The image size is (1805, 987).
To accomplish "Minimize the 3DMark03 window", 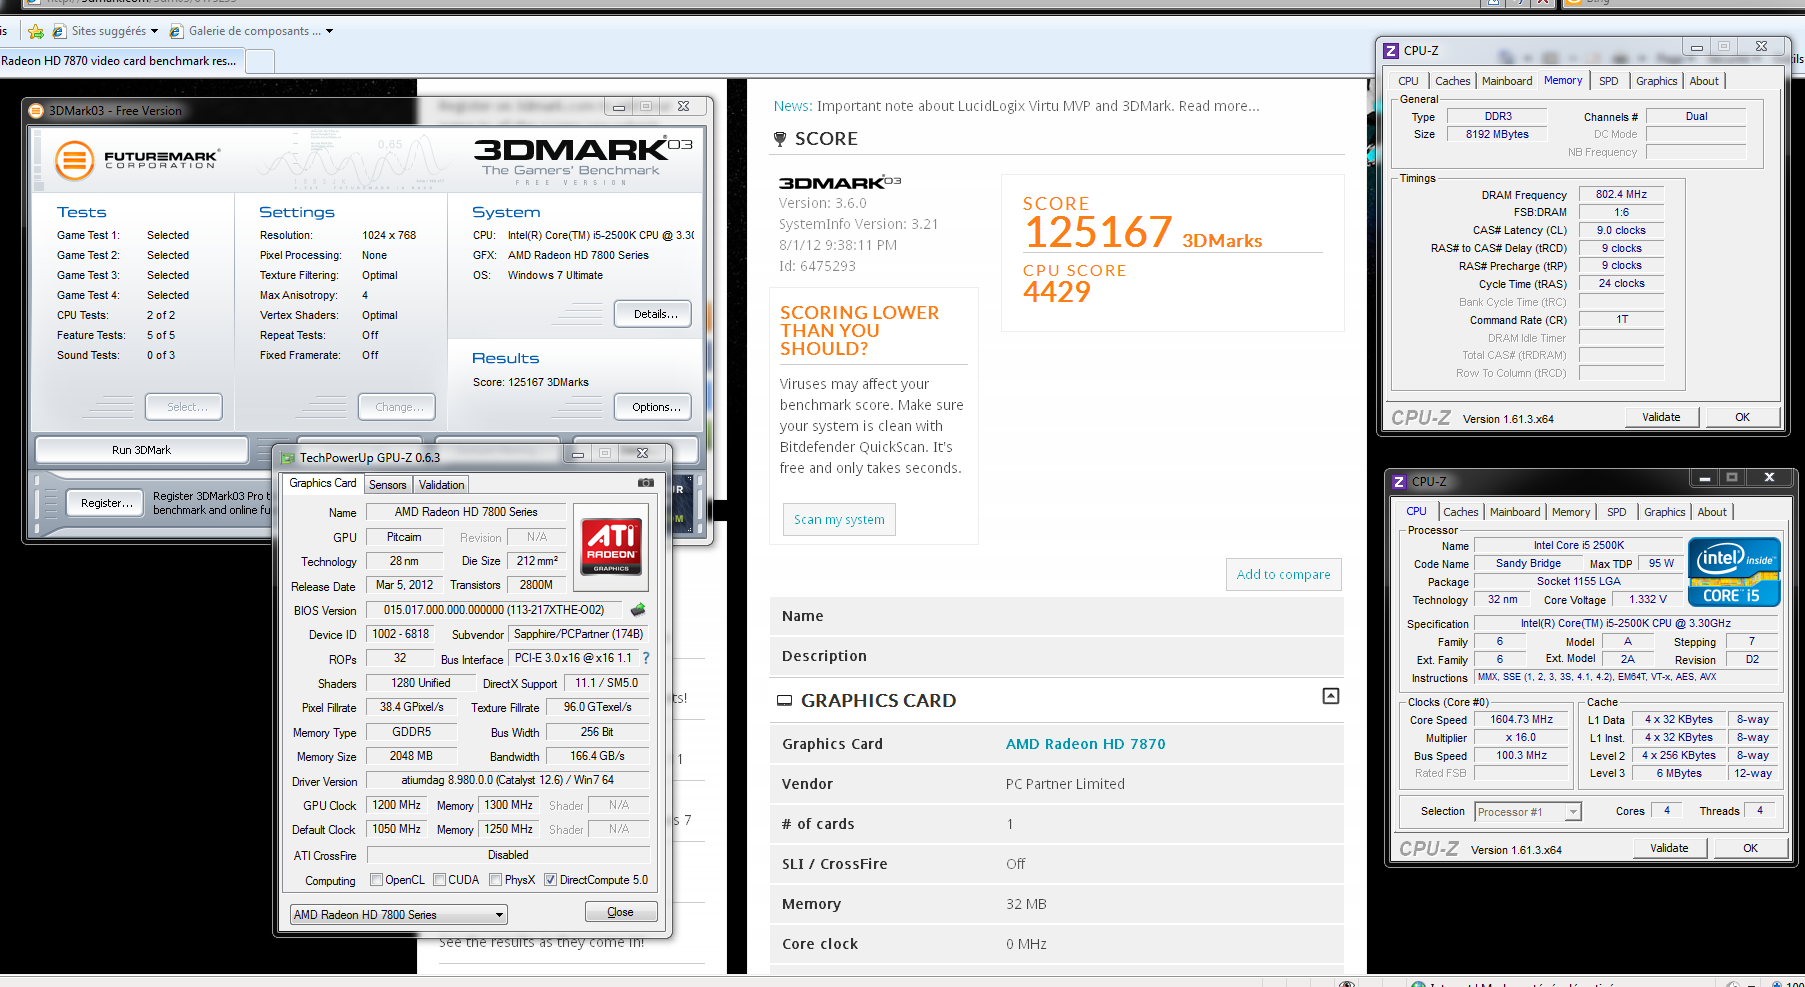I will [x=618, y=106].
